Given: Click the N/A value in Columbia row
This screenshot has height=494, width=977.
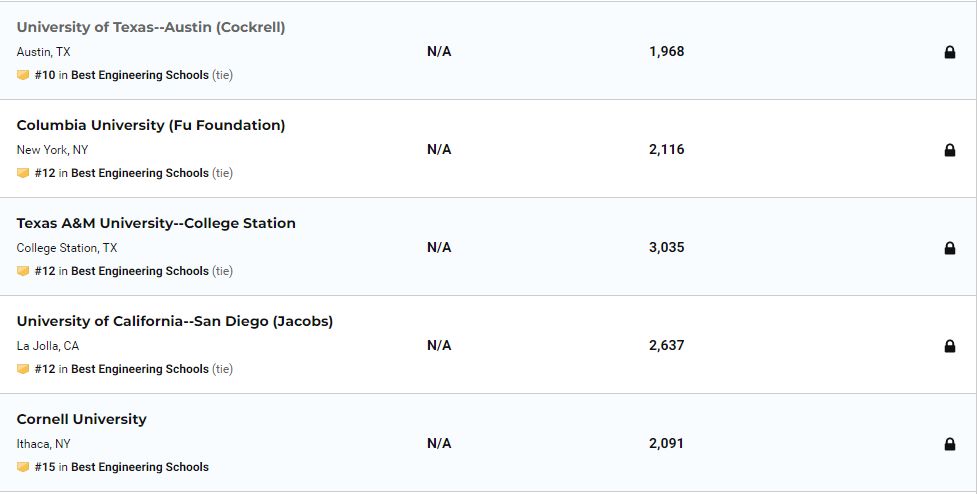Looking at the screenshot, I should (x=439, y=149).
